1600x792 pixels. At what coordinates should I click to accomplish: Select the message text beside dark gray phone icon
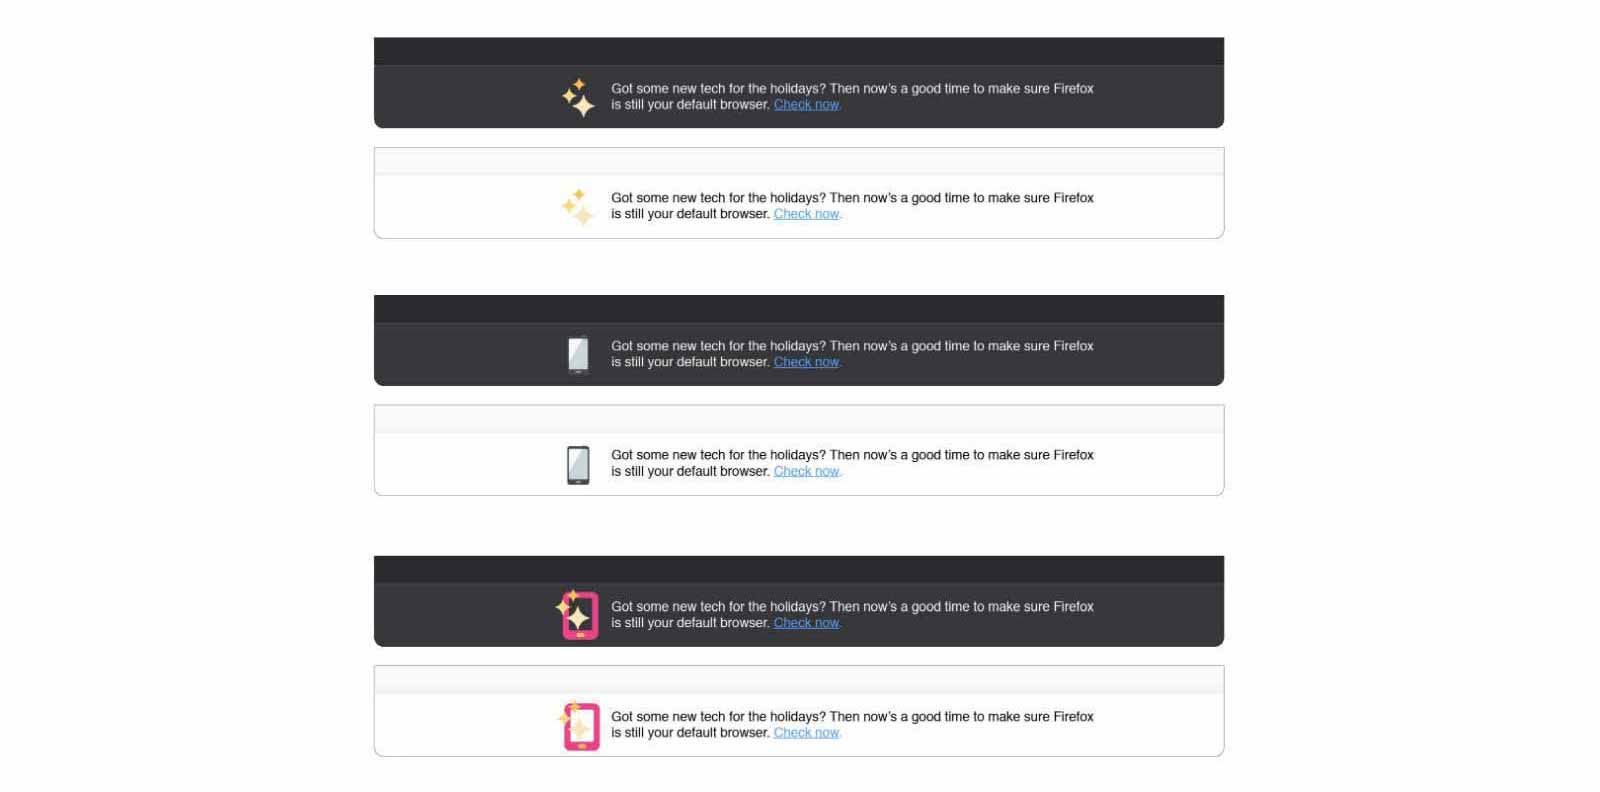tap(852, 346)
